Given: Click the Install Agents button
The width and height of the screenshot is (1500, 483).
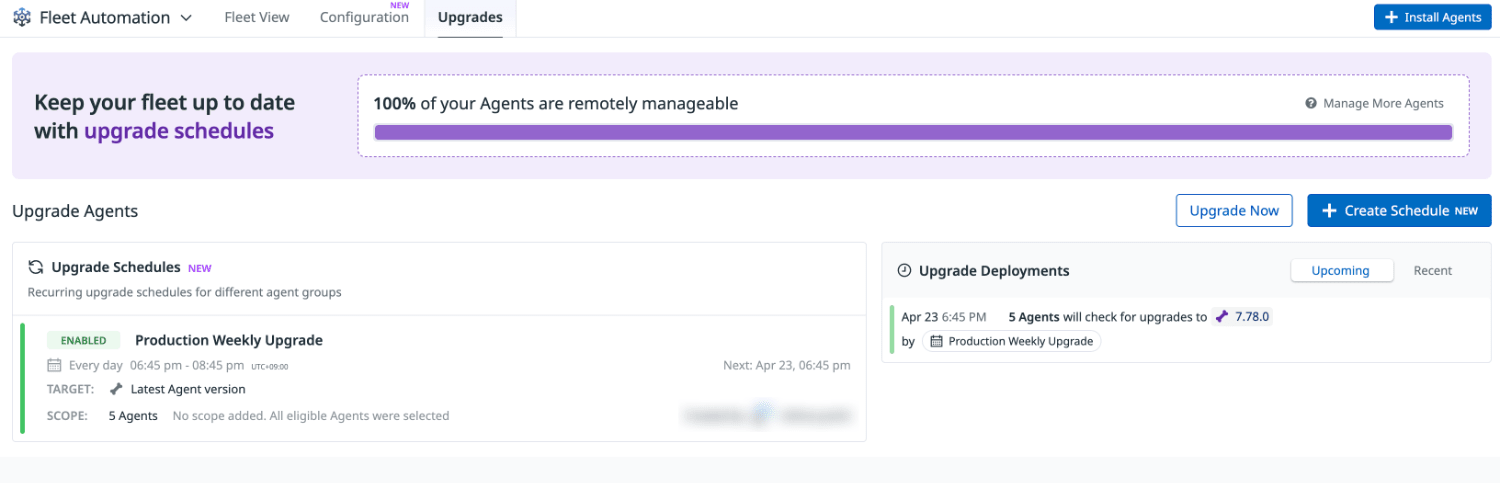Looking at the screenshot, I should click(x=1432, y=17).
